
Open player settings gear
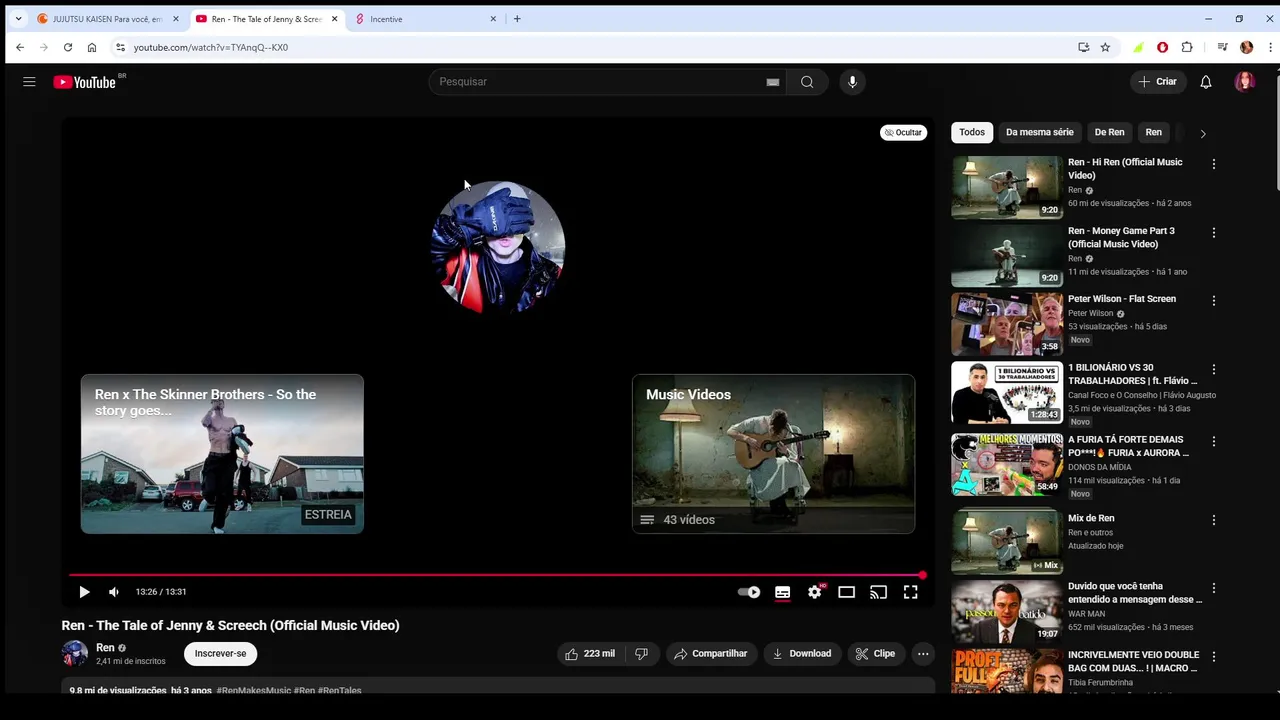[815, 592]
